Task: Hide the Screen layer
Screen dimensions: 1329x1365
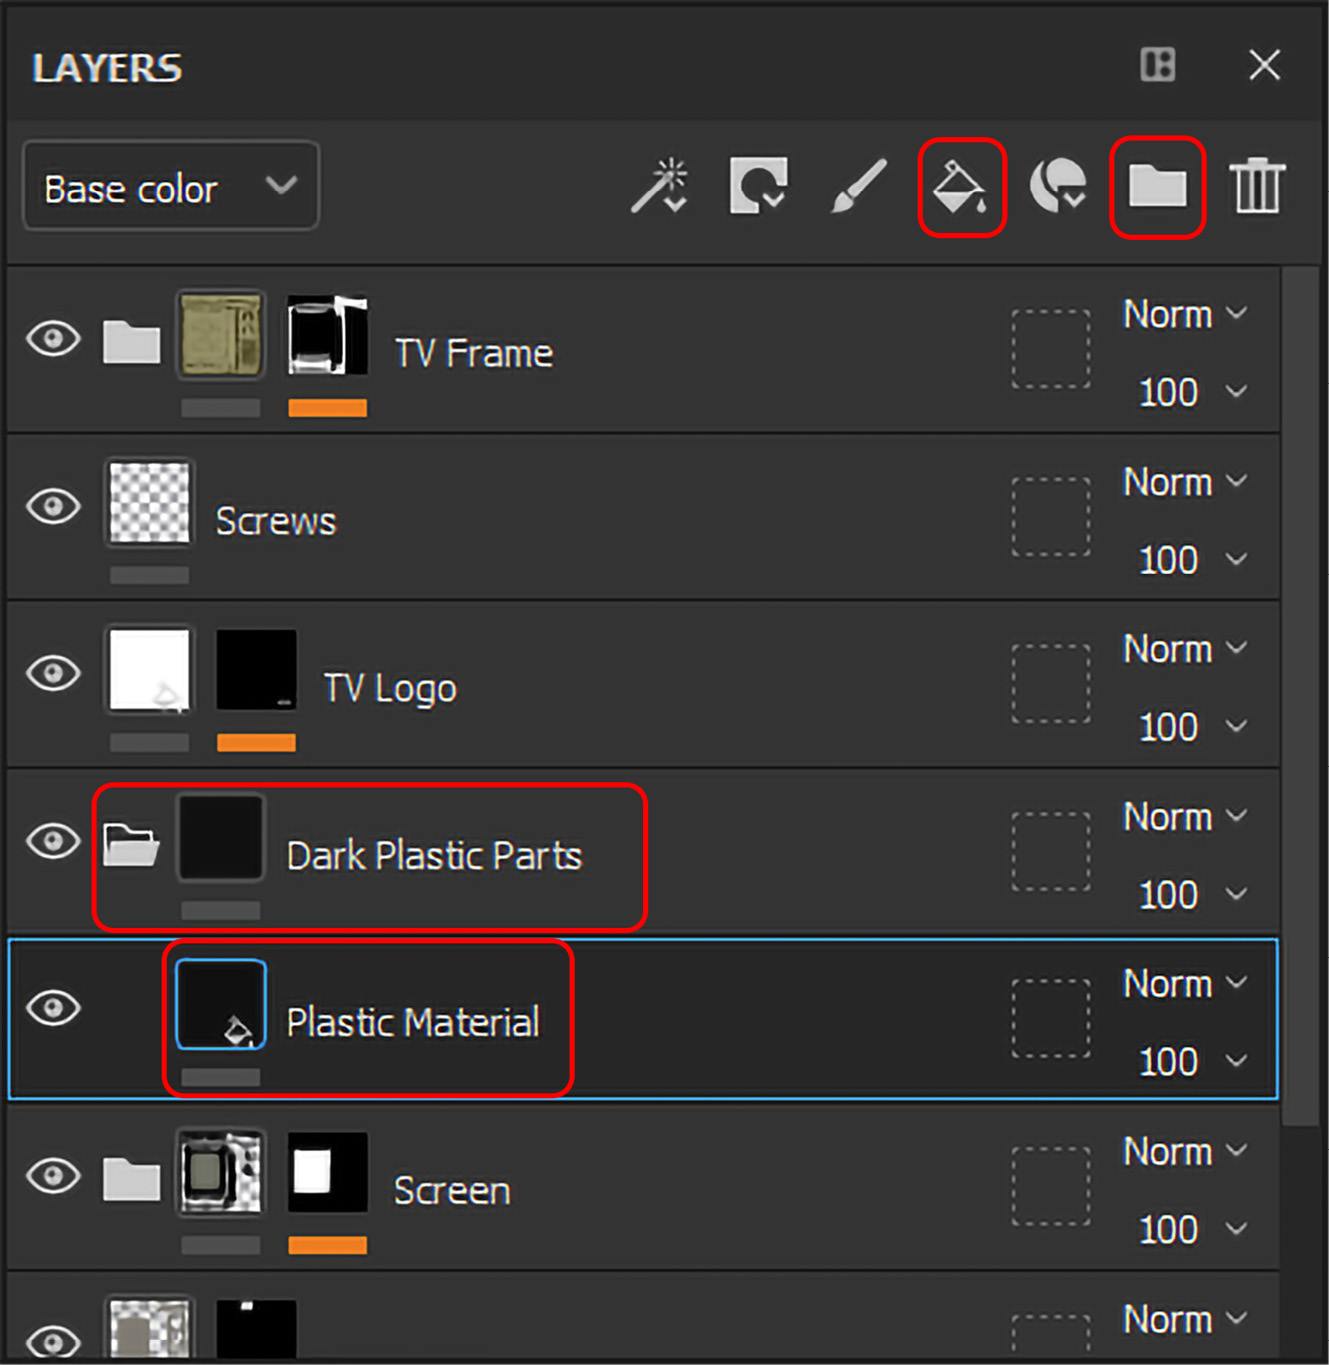Action: click(54, 1176)
